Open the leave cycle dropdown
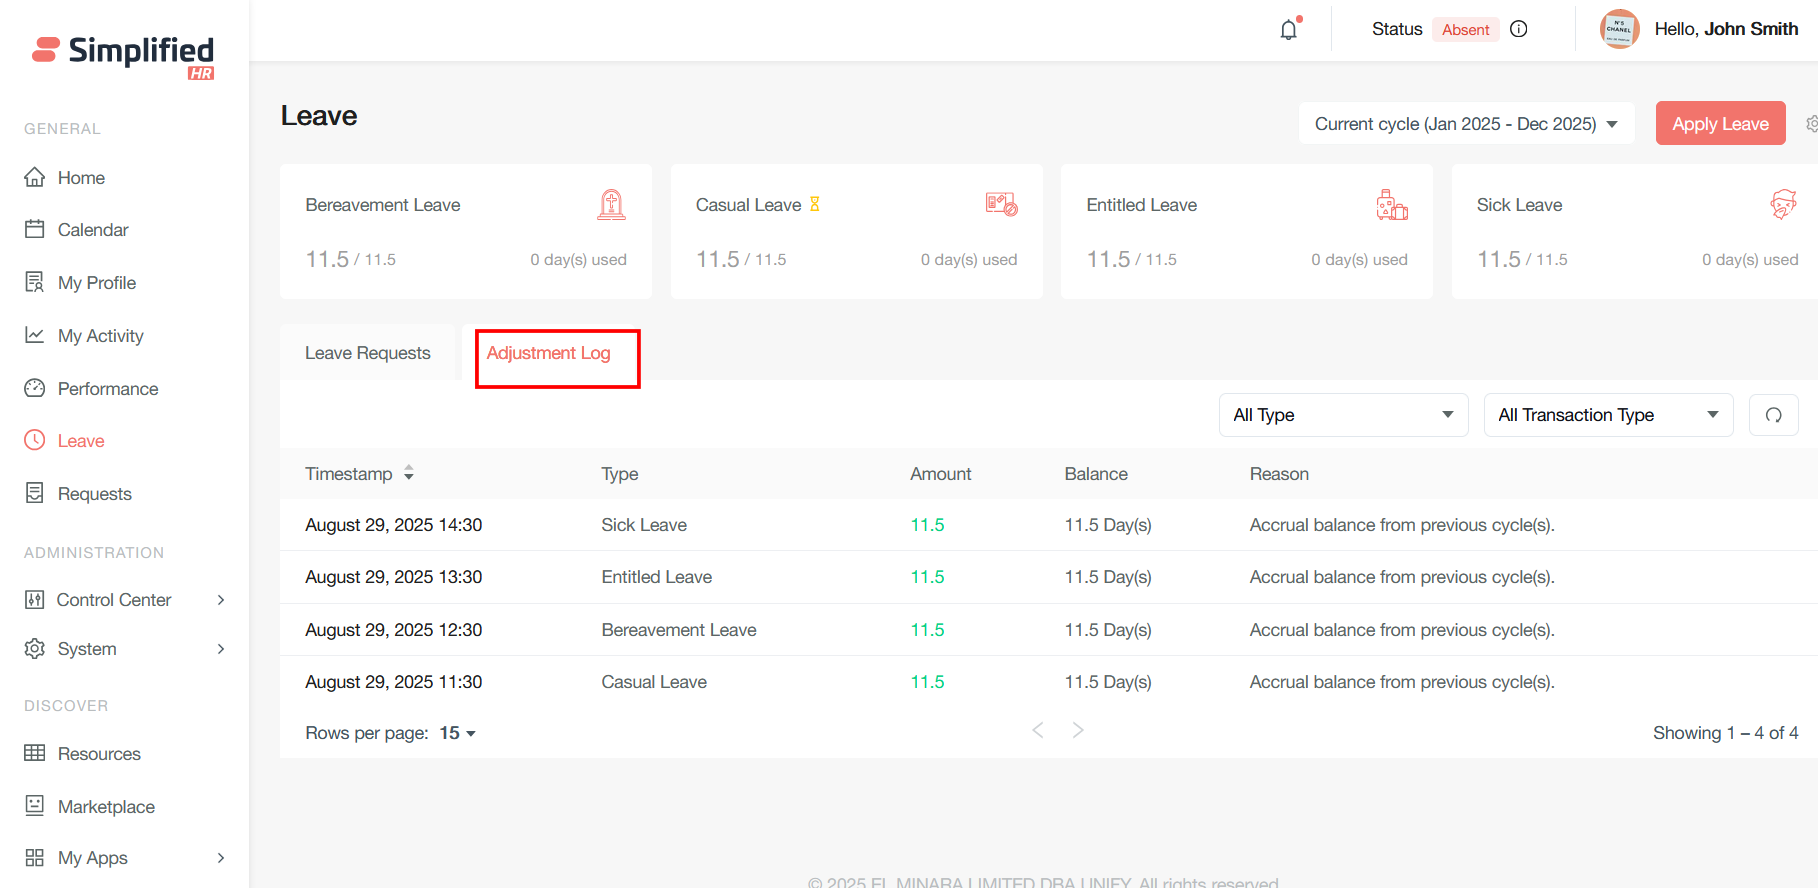1818x888 pixels. [1466, 124]
